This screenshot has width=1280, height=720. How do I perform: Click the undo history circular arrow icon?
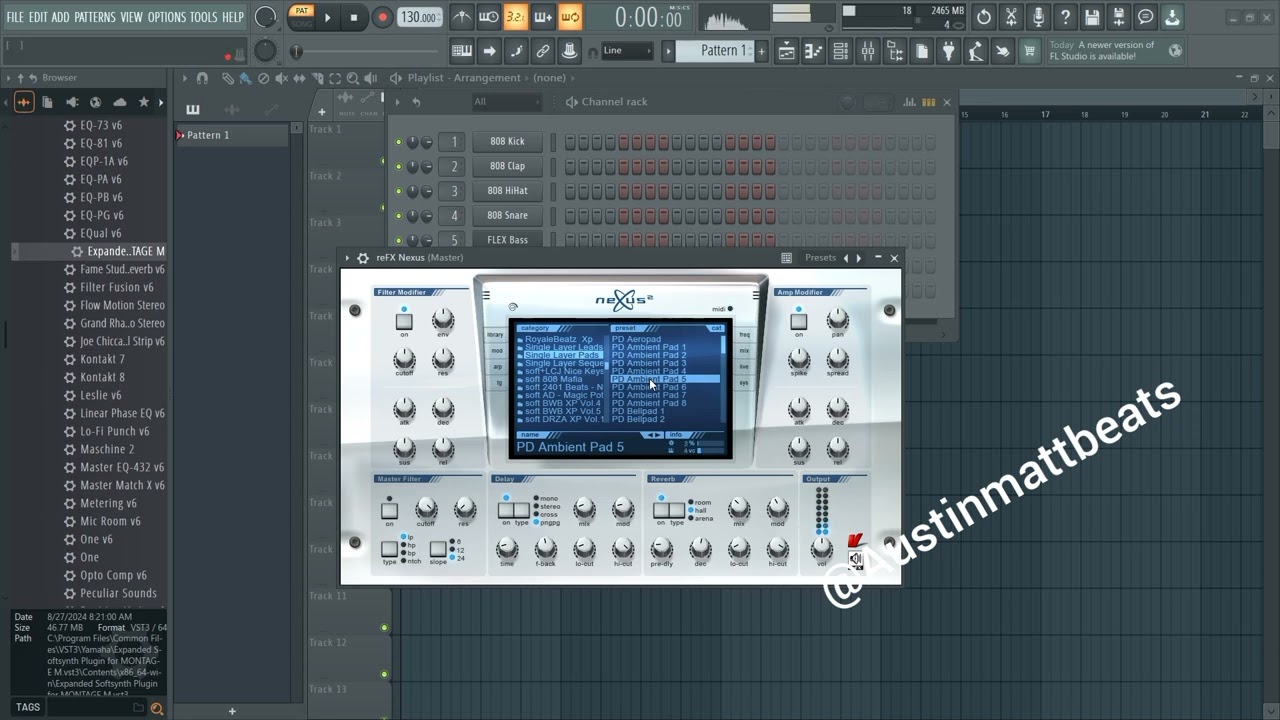tap(984, 17)
